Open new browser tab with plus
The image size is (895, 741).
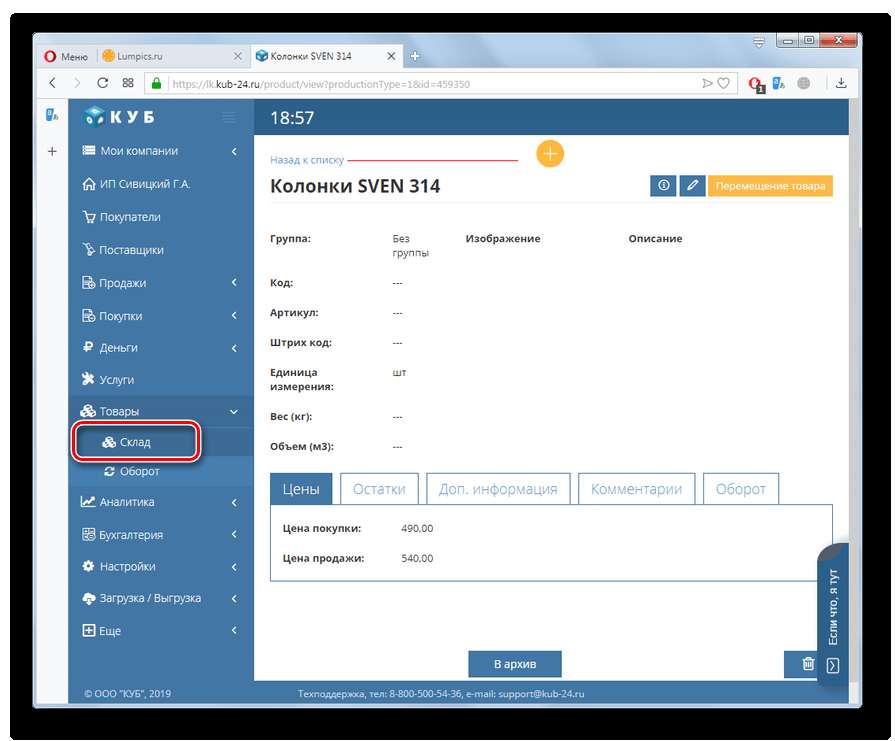415,56
